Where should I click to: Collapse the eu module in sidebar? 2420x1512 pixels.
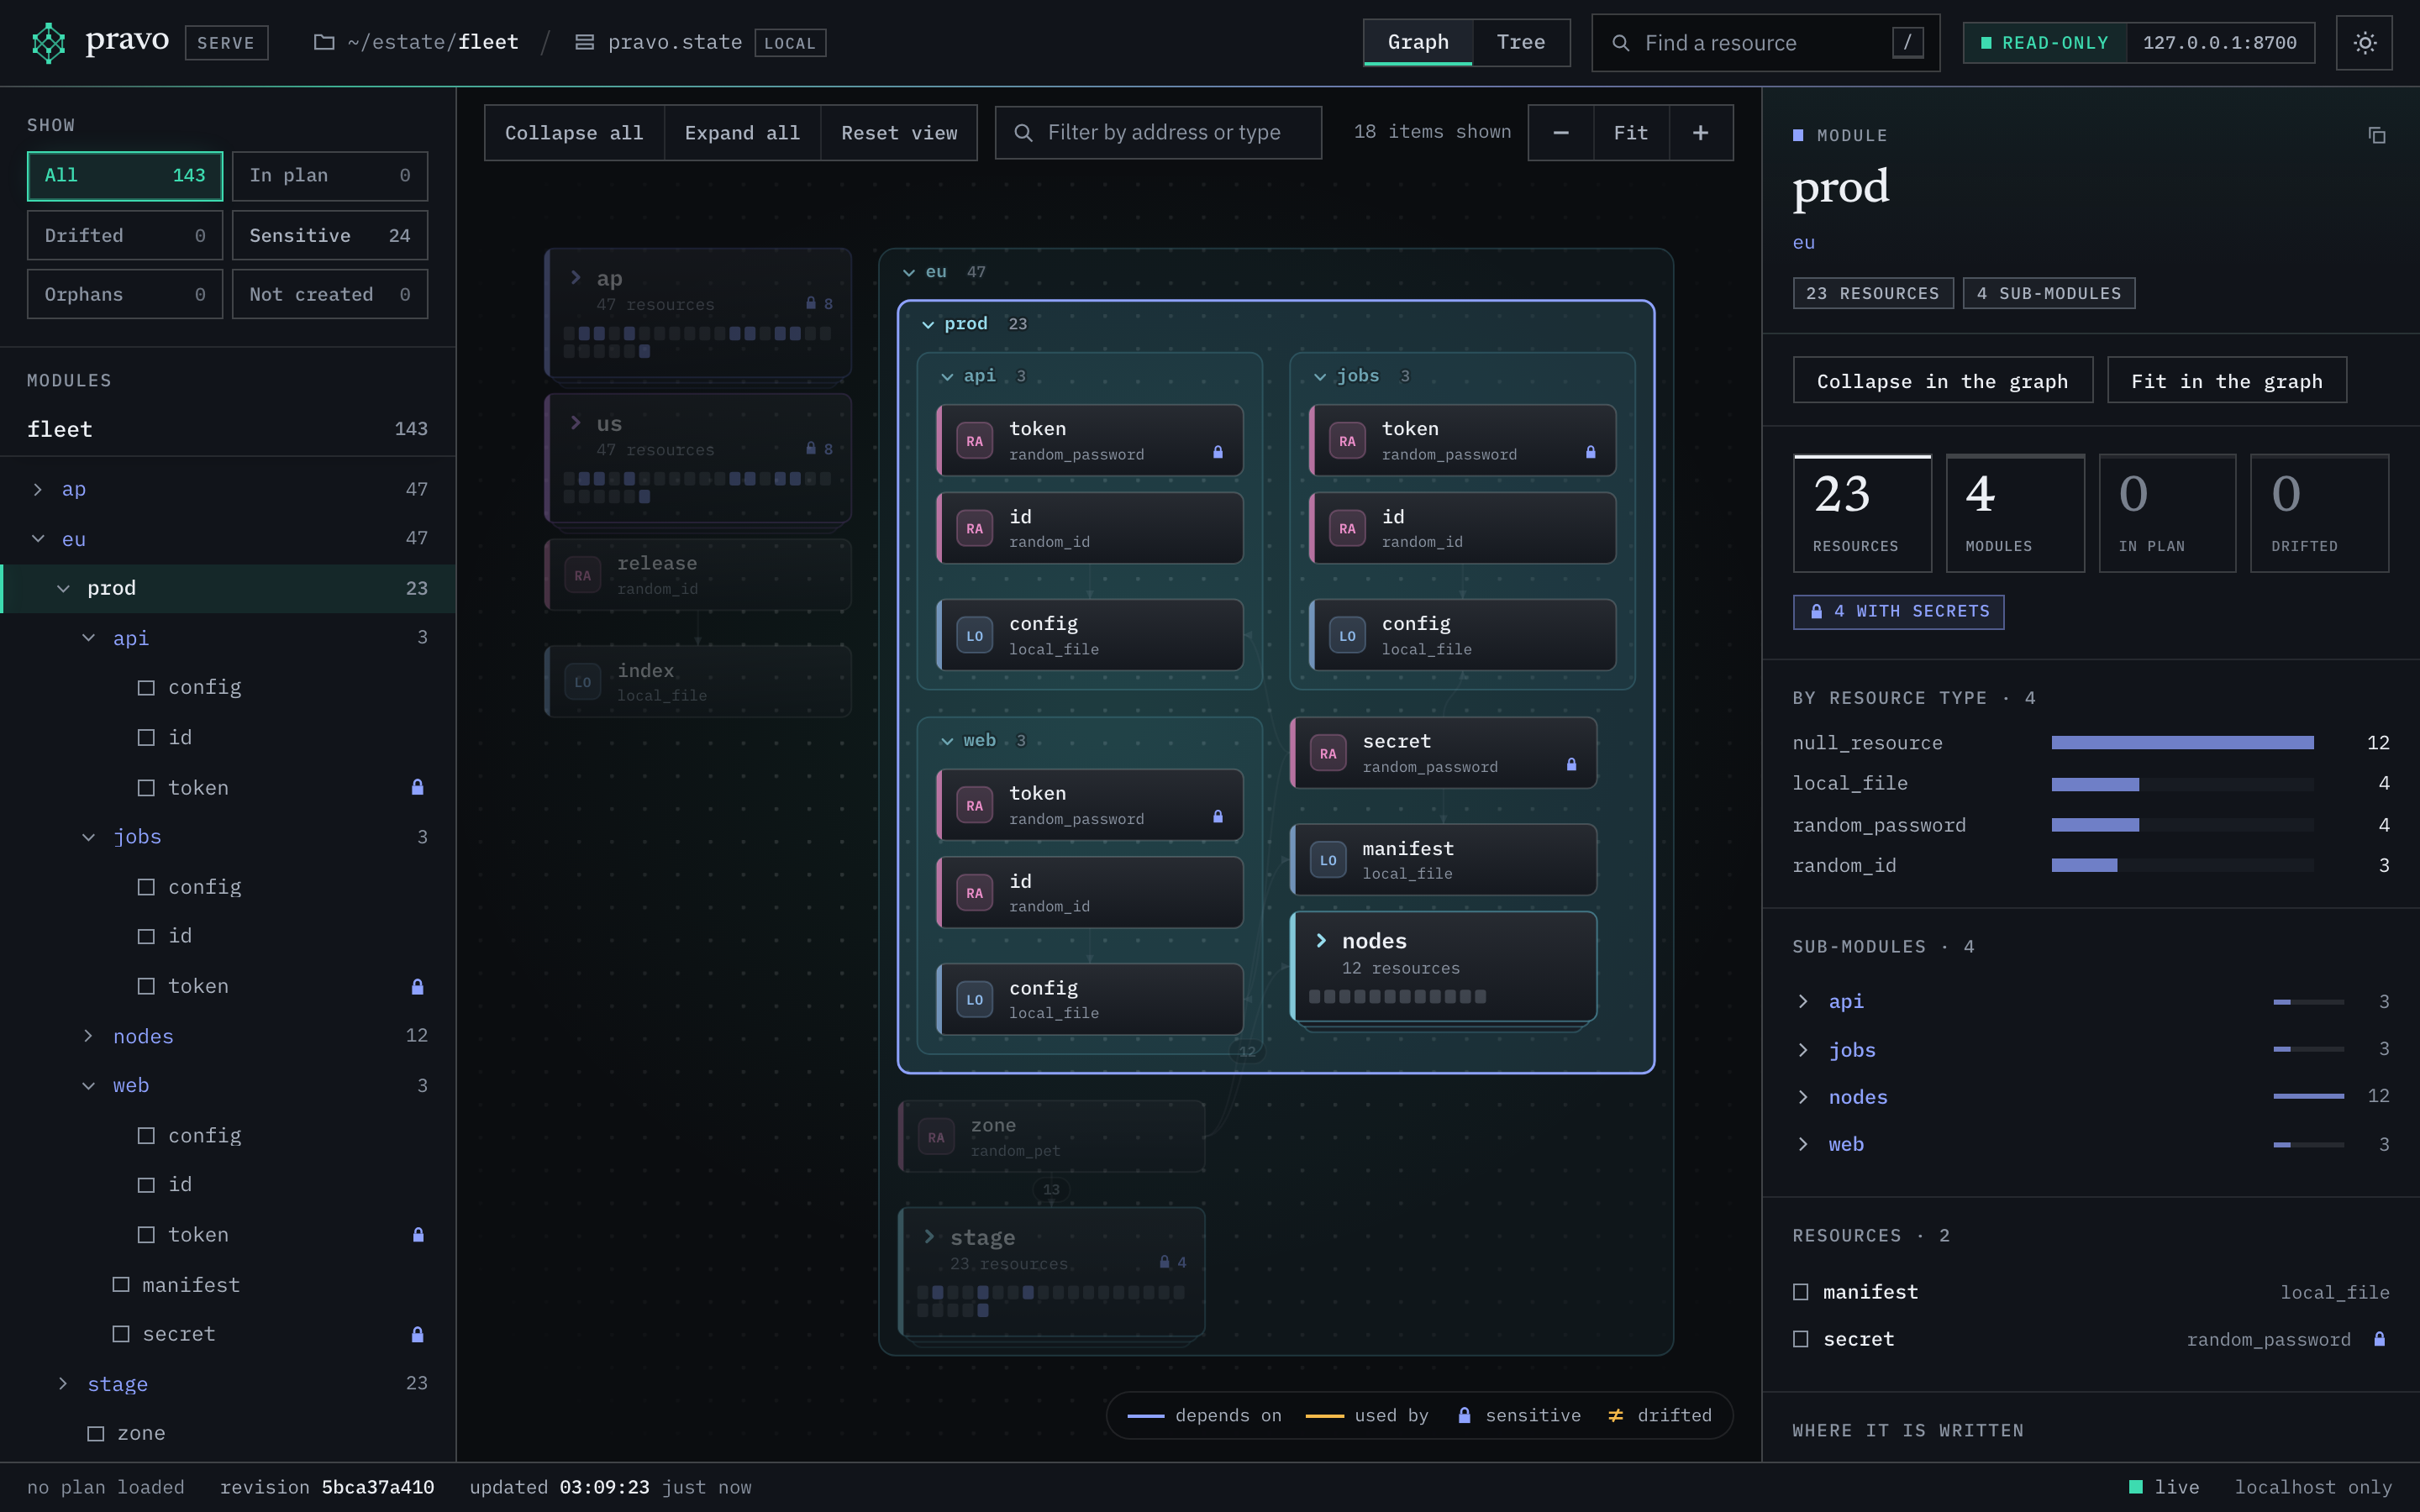(38, 539)
